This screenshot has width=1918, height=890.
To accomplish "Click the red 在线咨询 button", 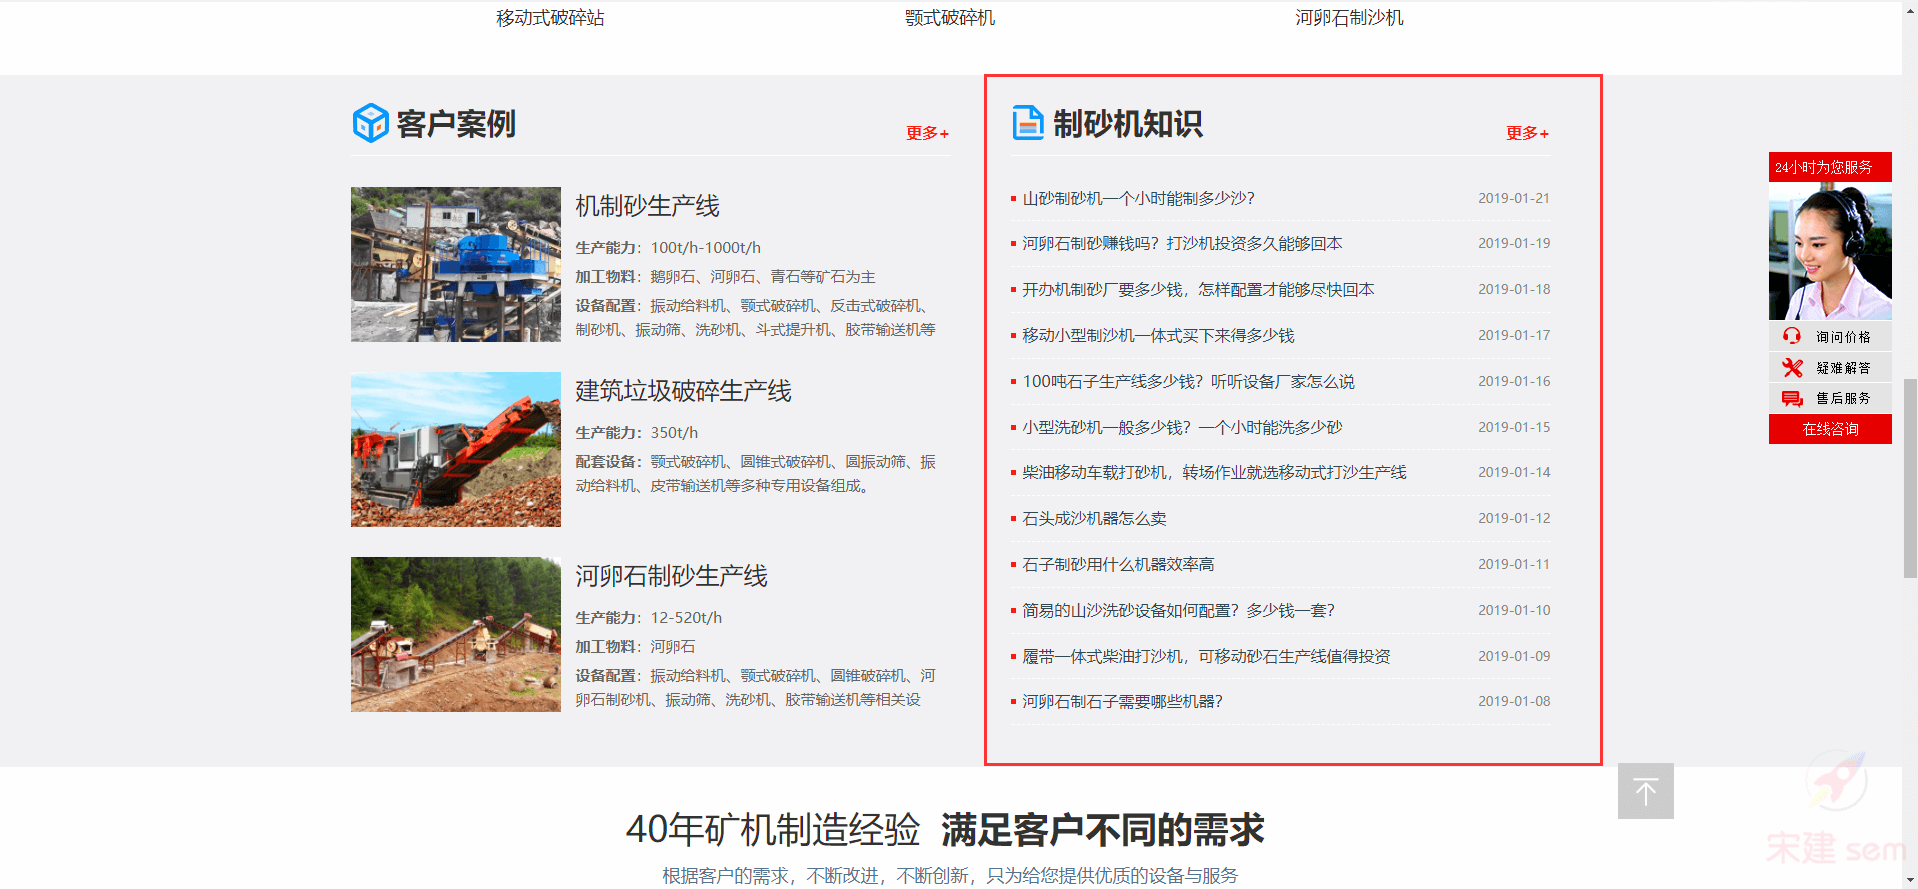I will tap(1830, 429).
